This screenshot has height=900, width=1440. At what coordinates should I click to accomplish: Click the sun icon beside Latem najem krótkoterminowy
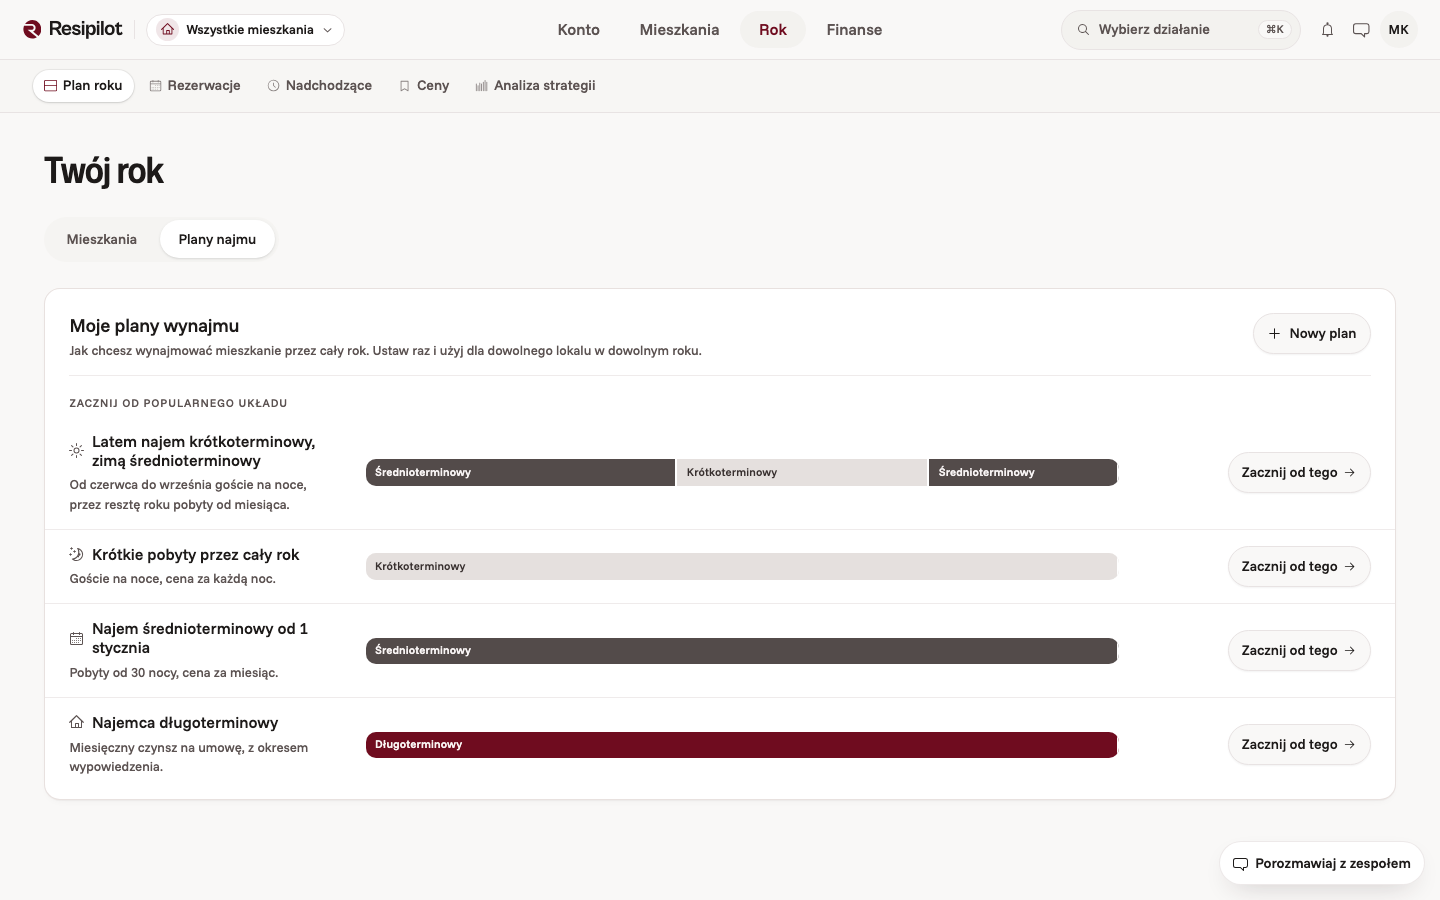point(76,451)
